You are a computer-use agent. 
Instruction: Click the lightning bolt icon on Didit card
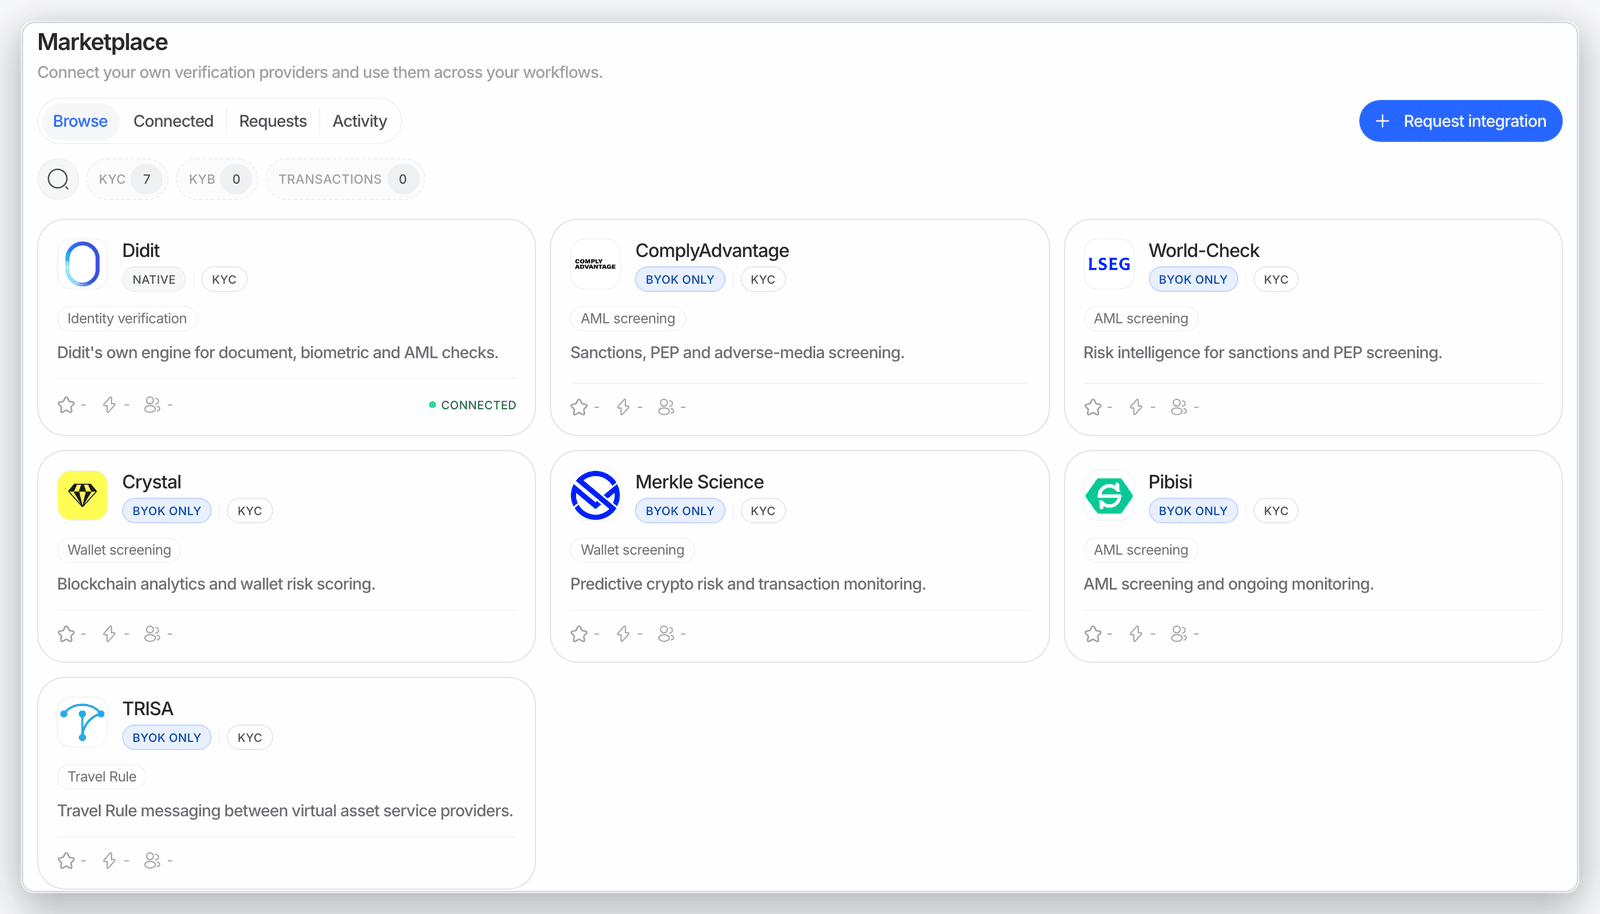click(110, 405)
